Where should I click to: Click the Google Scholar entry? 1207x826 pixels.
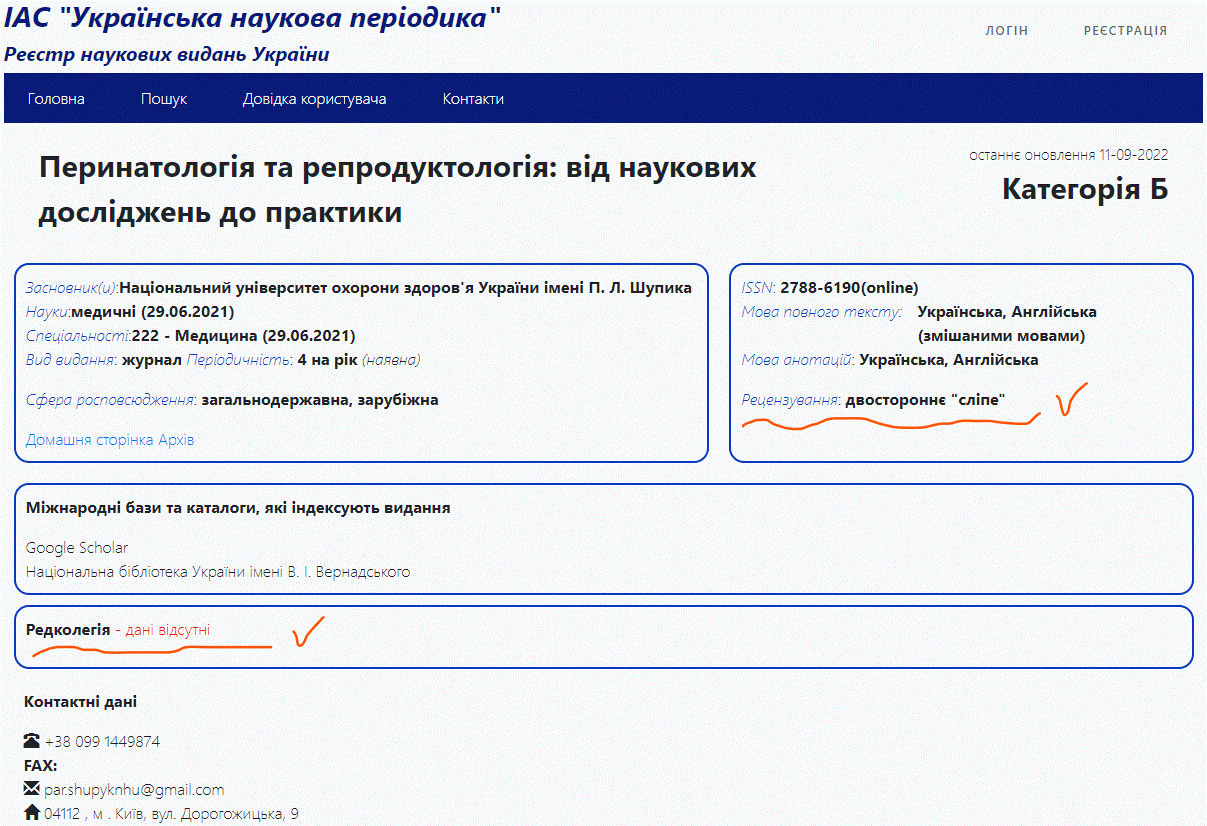click(x=77, y=548)
